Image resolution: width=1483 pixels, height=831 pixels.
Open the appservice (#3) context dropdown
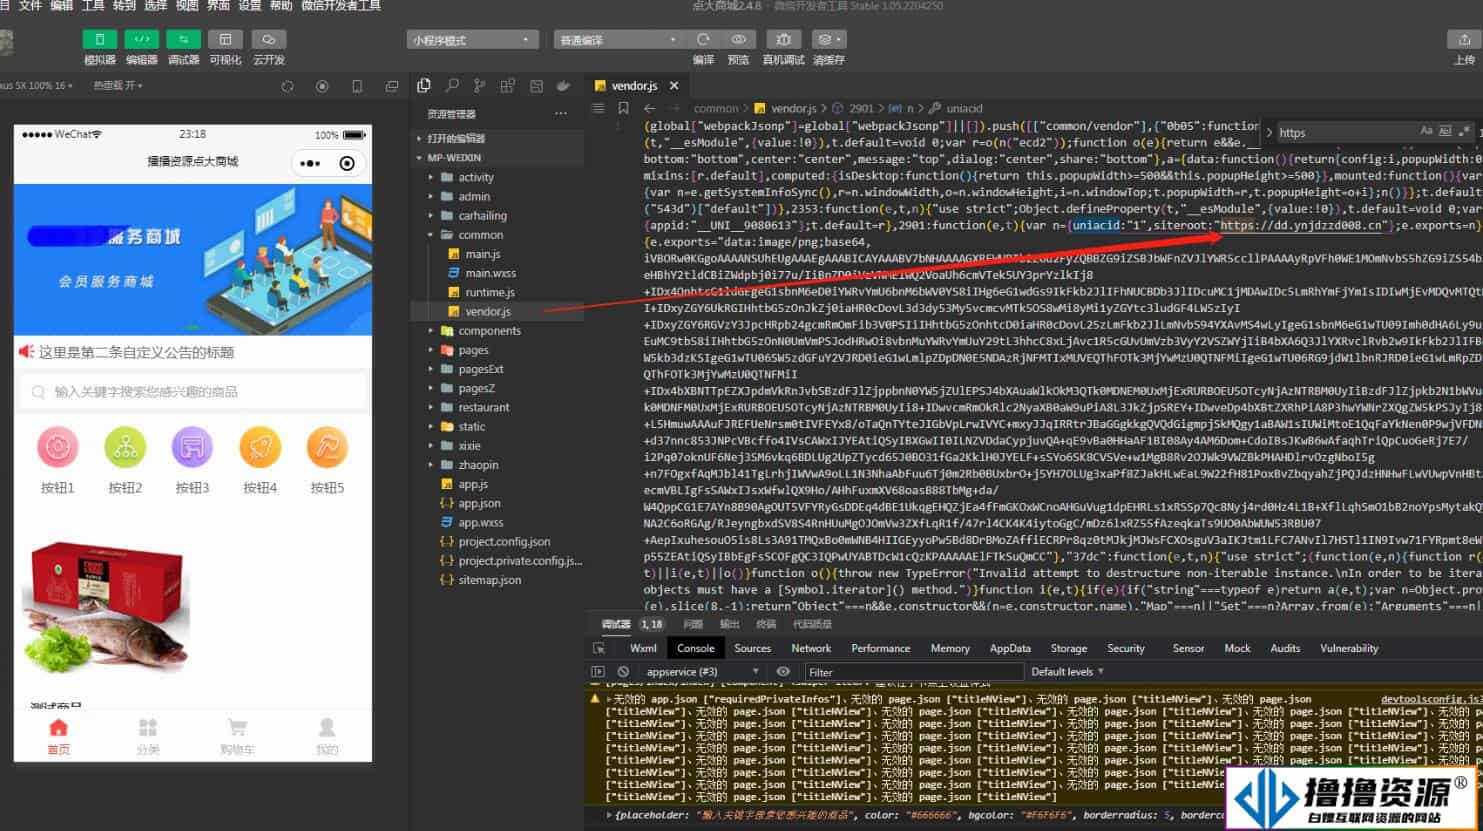702,672
